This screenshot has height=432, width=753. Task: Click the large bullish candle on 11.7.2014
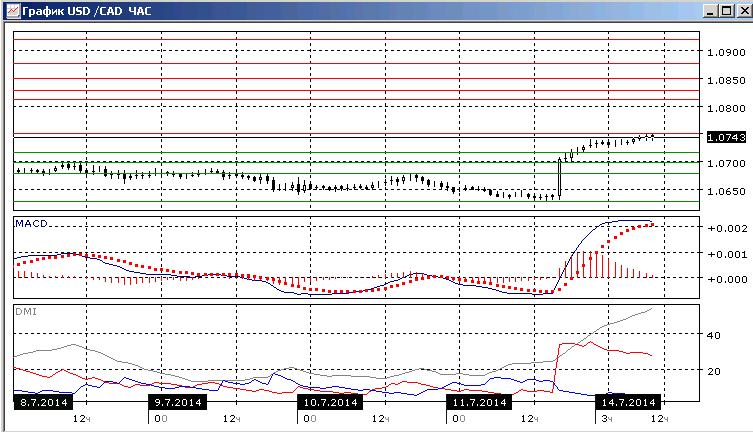pos(559,178)
